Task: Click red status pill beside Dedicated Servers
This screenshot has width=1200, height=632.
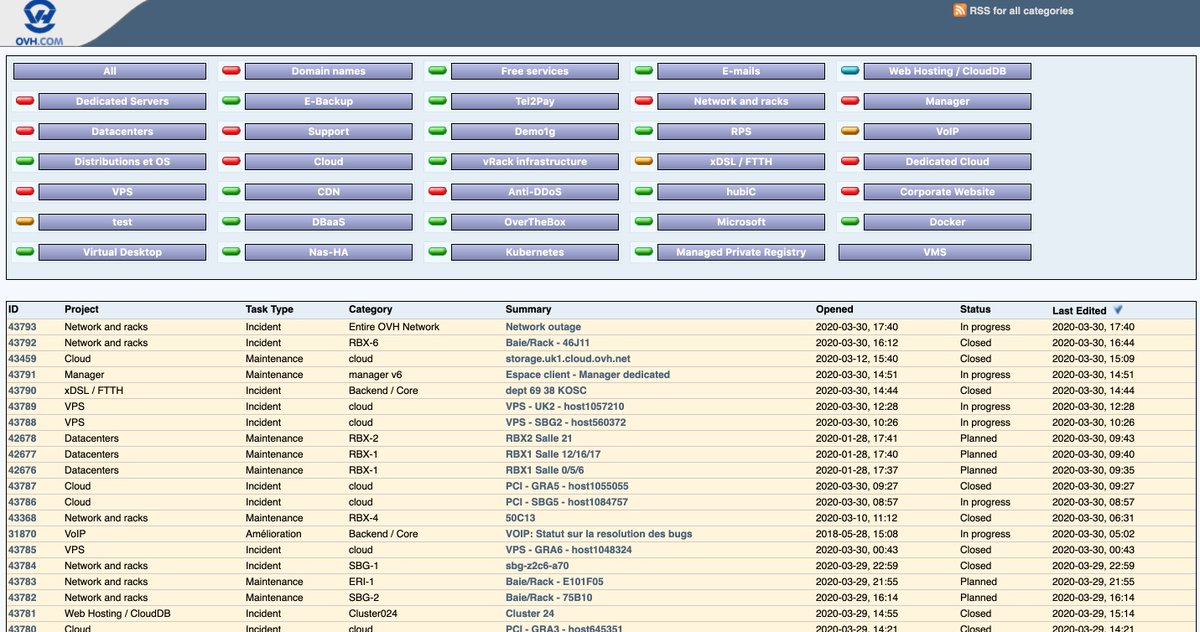Action: (25, 101)
